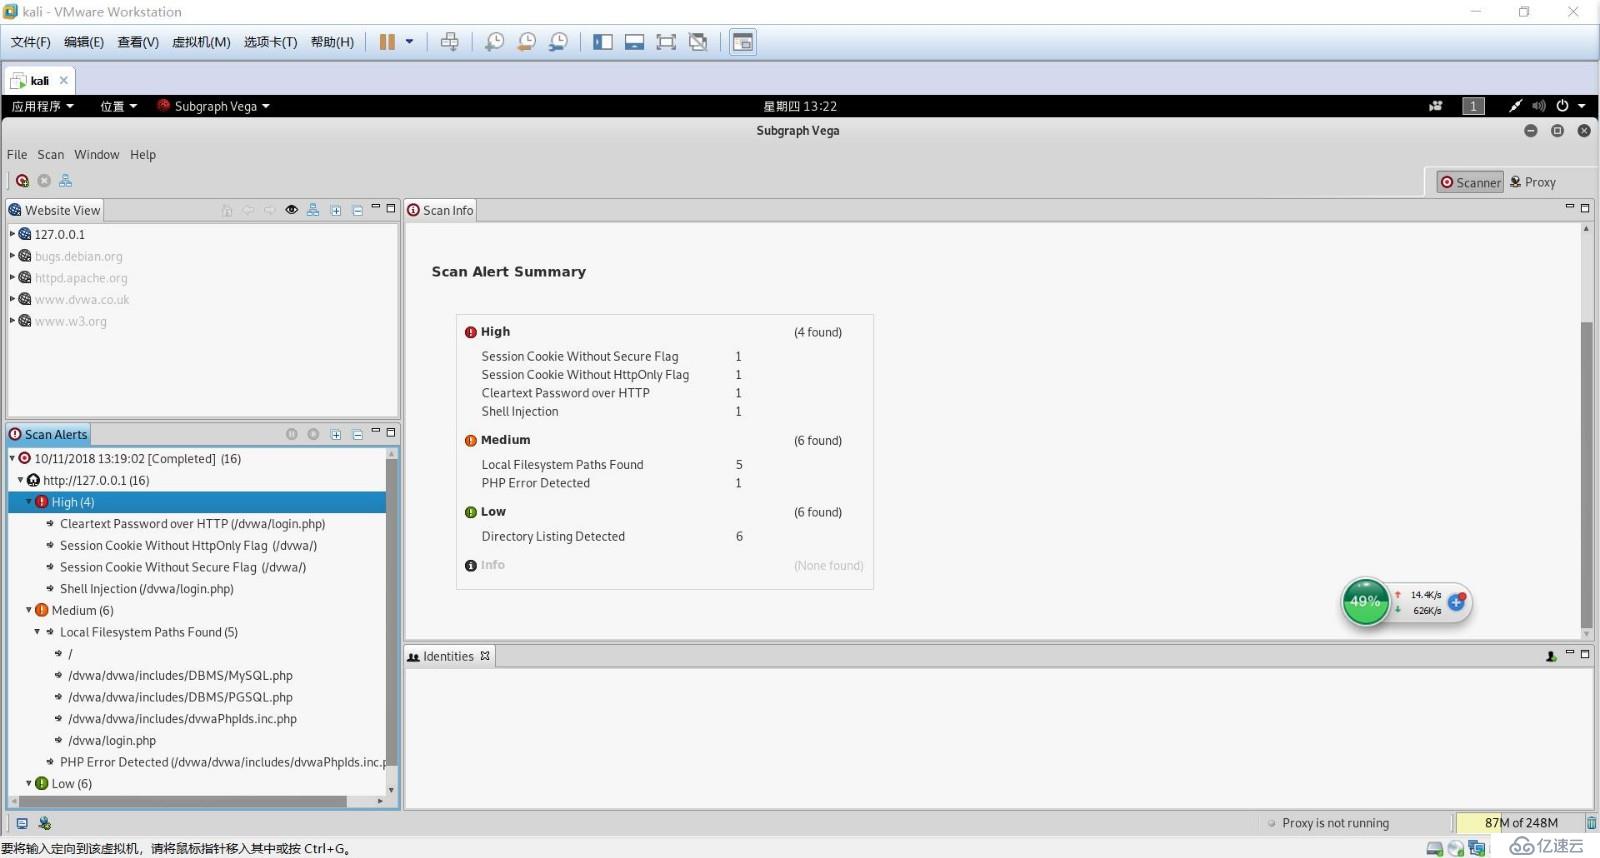Maximize the Scan Info panel
The width and height of the screenshot is (1600, 858).
click(1585, 208)
